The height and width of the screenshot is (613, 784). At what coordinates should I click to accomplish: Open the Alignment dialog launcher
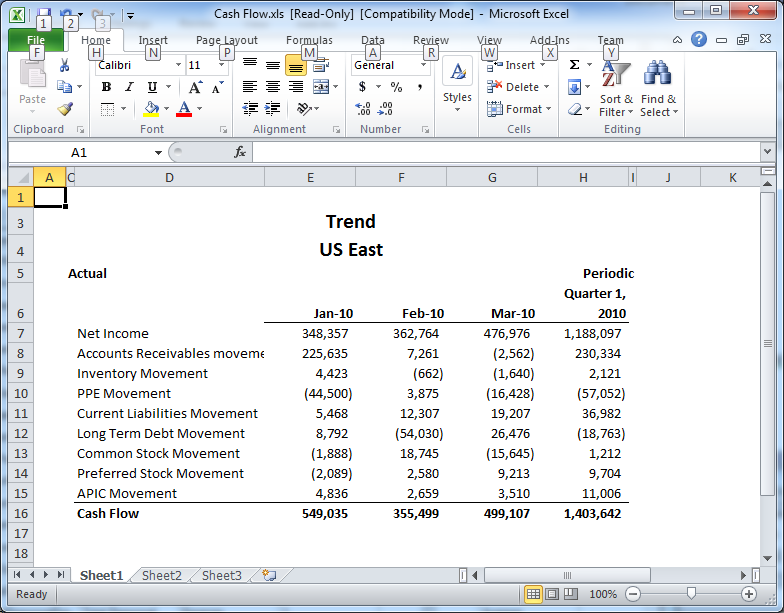tap(336, 130)
